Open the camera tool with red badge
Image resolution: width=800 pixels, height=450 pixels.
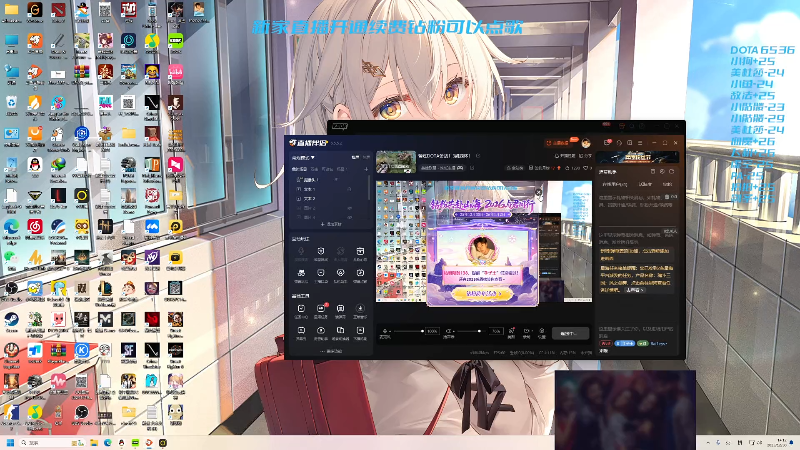(321, 308)
